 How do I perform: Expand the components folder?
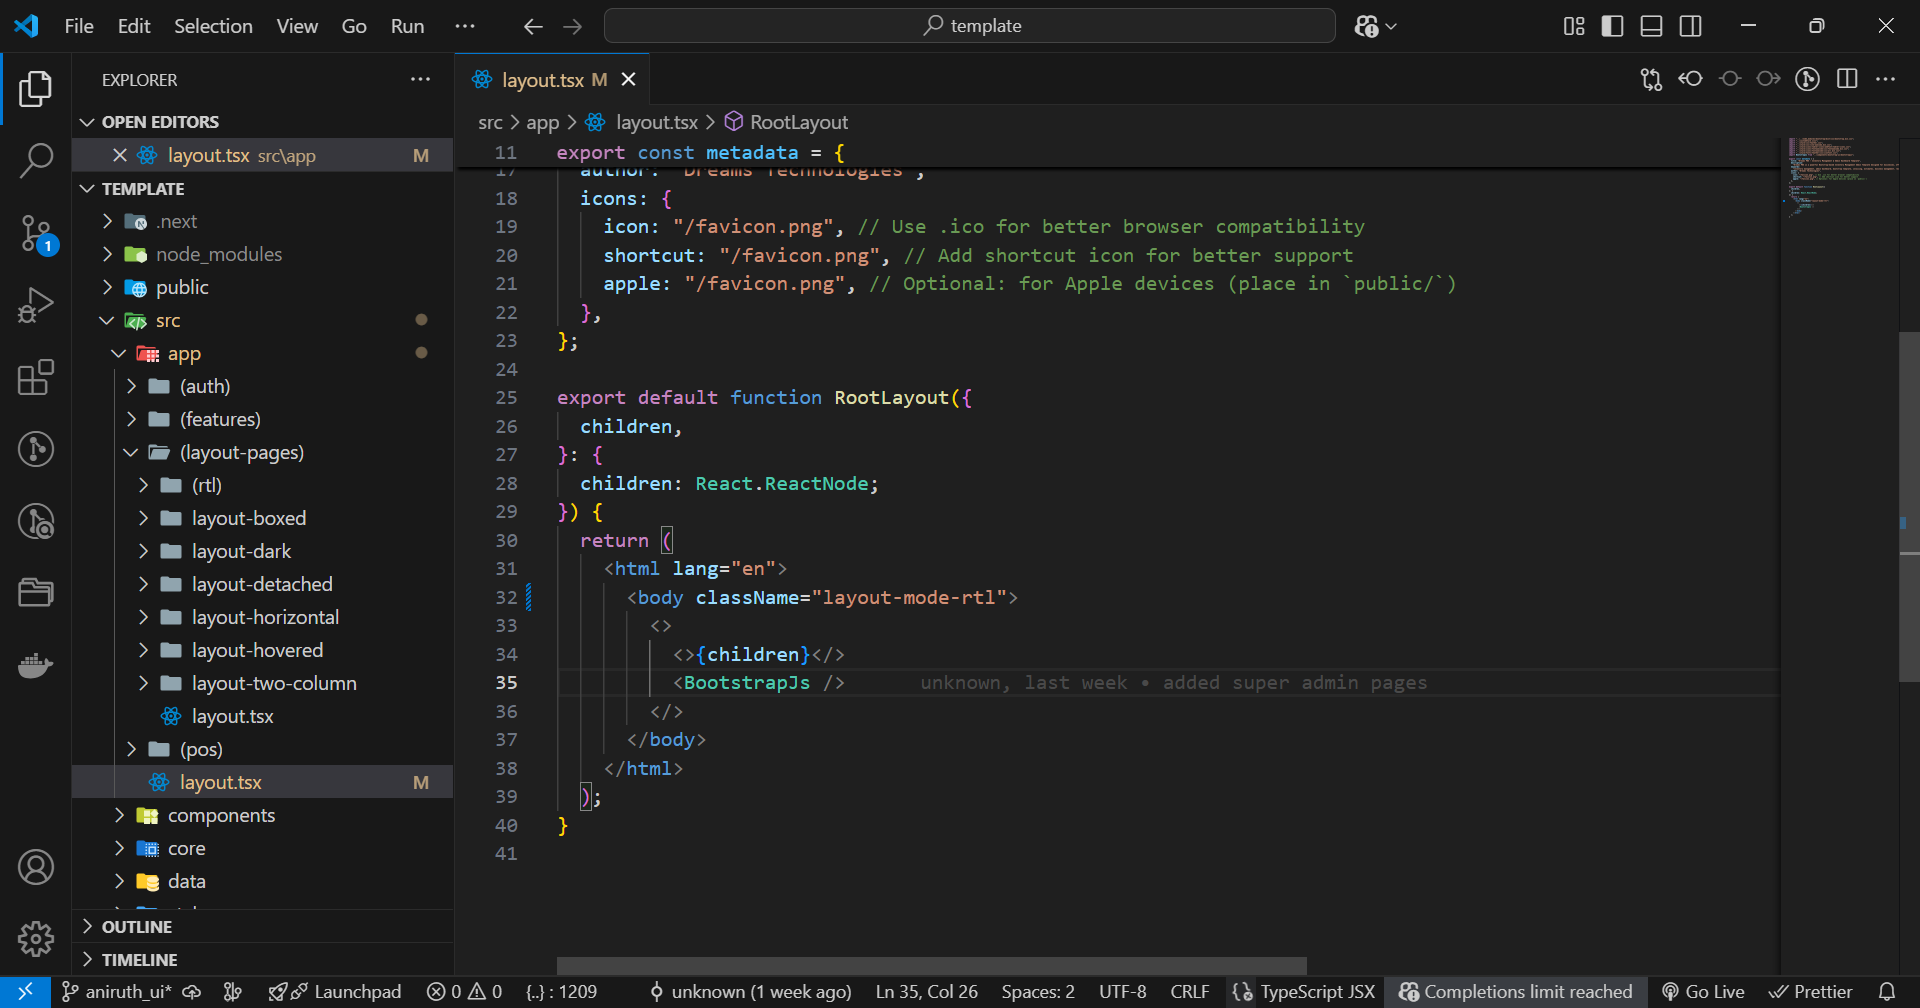221,815
